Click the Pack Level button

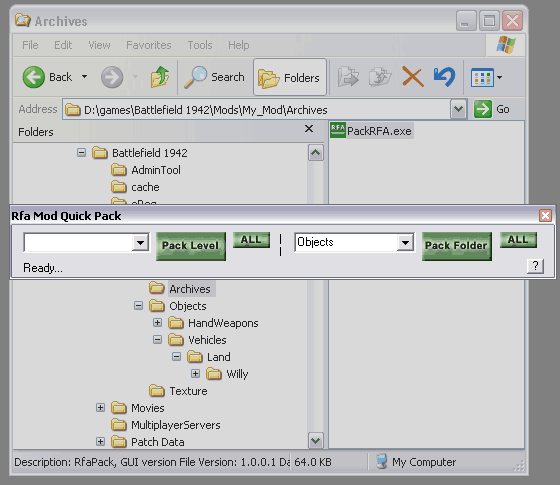[191, 246]
